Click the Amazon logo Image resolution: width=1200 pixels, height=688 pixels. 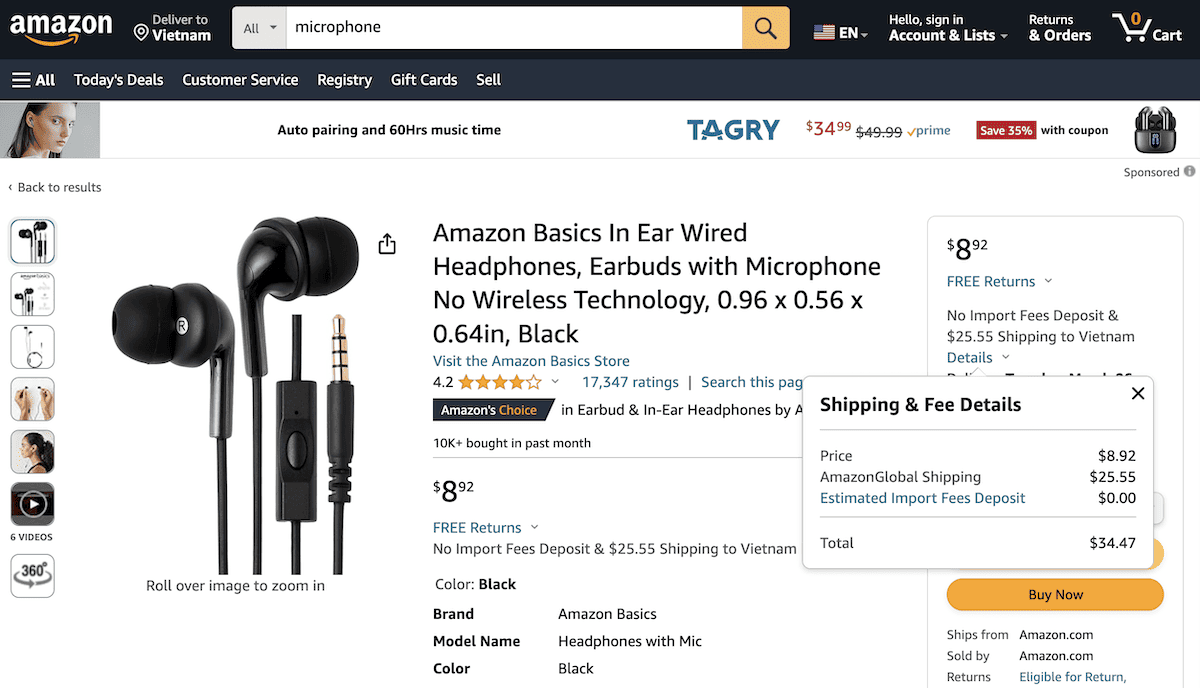61,28
